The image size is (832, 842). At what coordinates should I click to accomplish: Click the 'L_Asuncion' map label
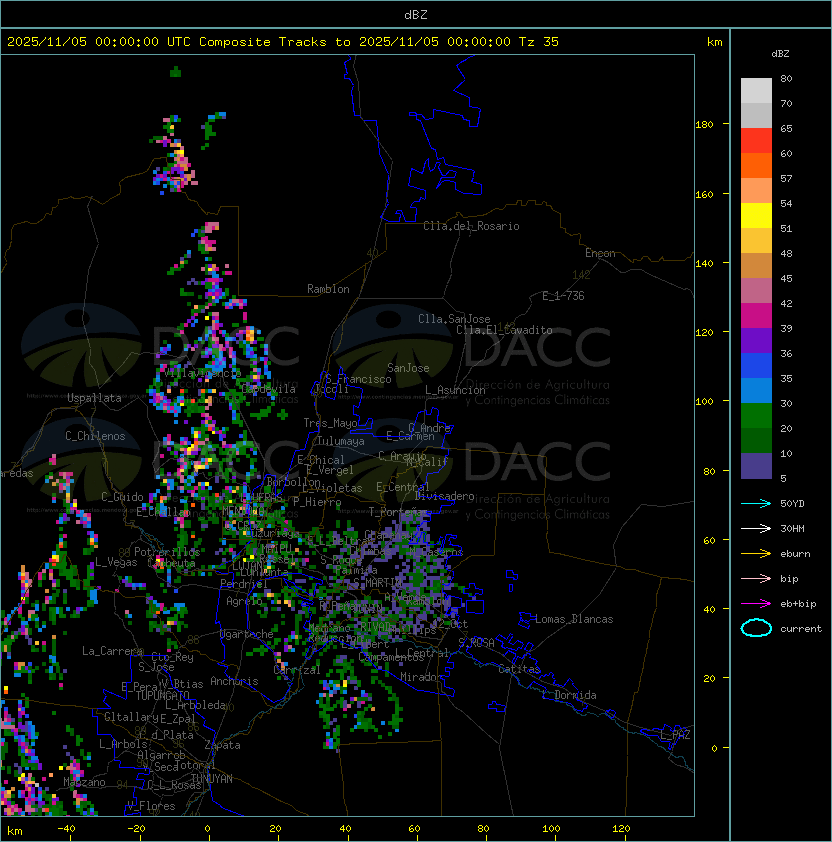(x=455, y=390)
